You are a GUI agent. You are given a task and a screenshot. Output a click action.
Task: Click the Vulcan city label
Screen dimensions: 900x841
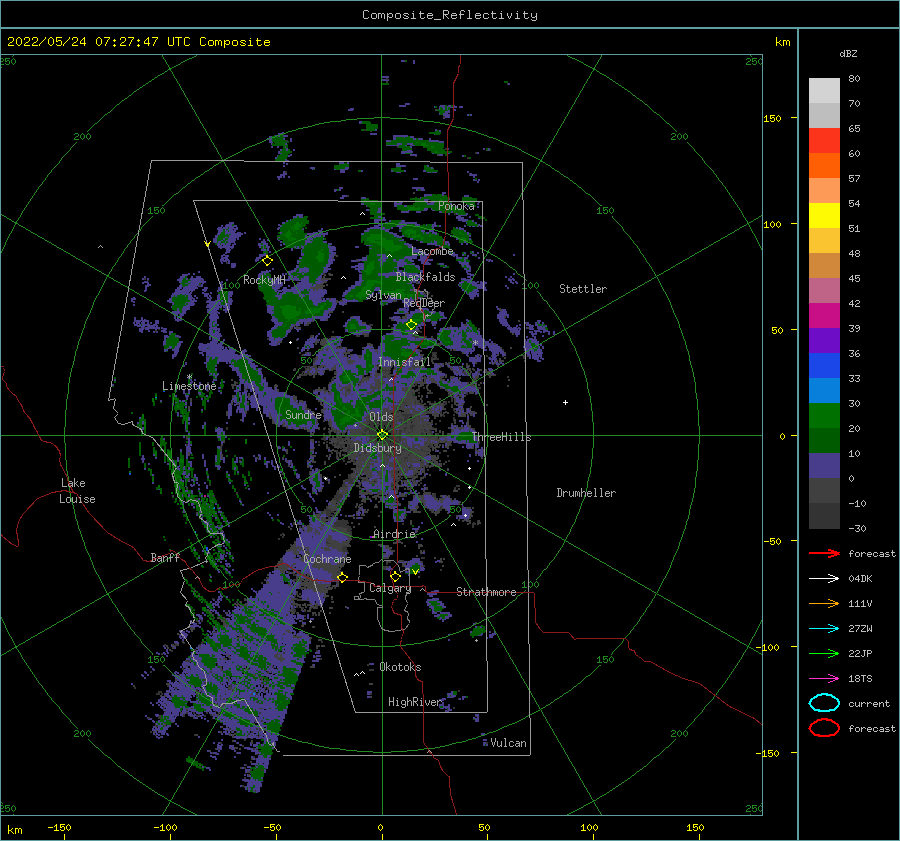[508, 743]
